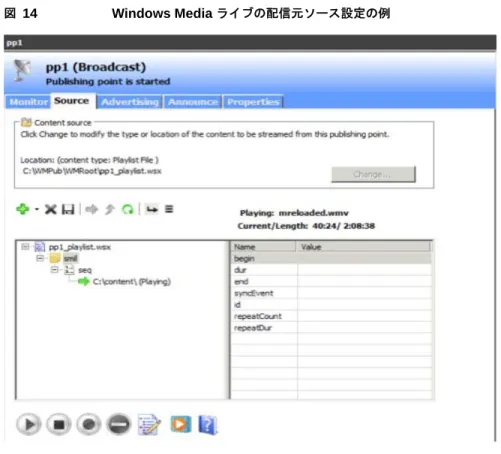Click the floppy disk save playlist icon
Image resolution: width=501 pixels, height=454 pixels.
click(68, 210)
